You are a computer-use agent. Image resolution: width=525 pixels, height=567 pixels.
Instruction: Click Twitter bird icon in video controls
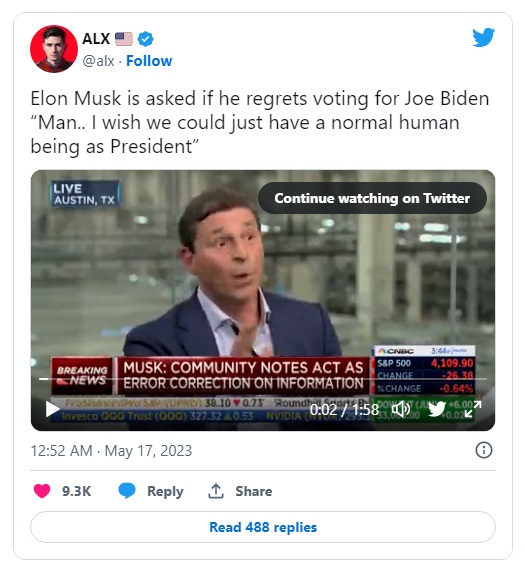(x=437, y=409)
